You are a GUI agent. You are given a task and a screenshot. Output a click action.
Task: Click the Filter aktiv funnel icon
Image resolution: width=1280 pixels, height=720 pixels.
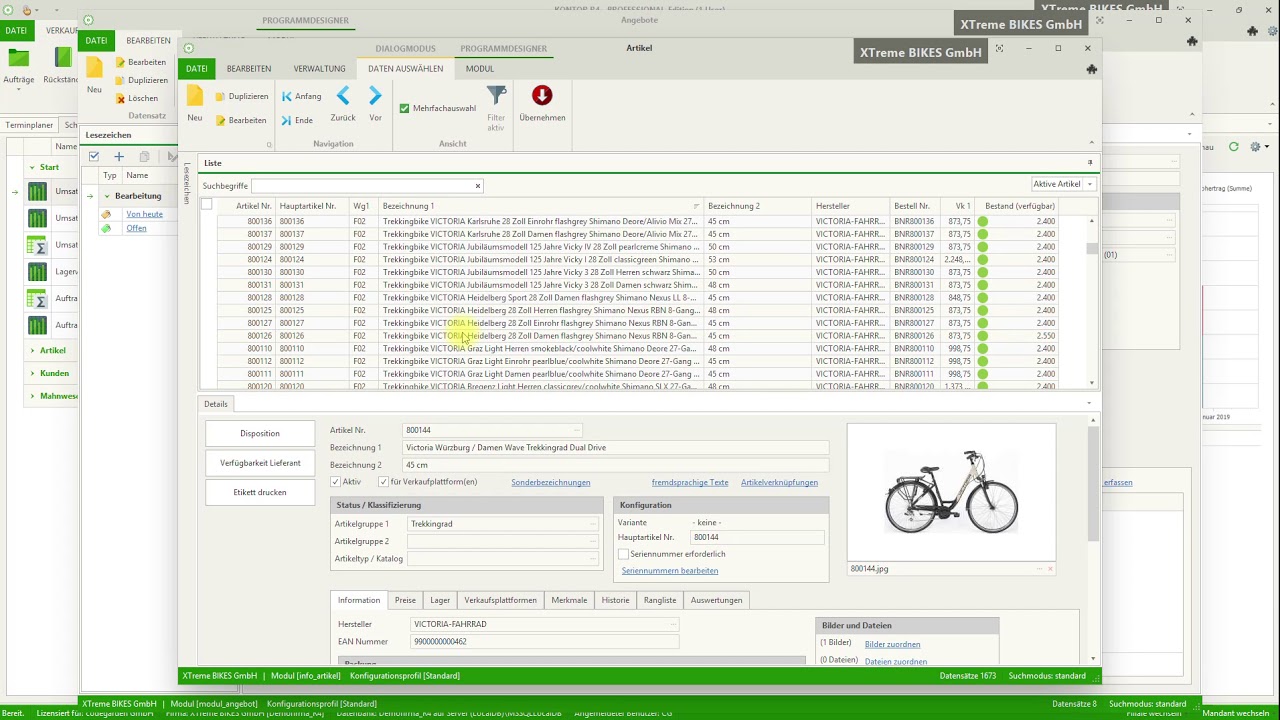(x=496, y=95)
